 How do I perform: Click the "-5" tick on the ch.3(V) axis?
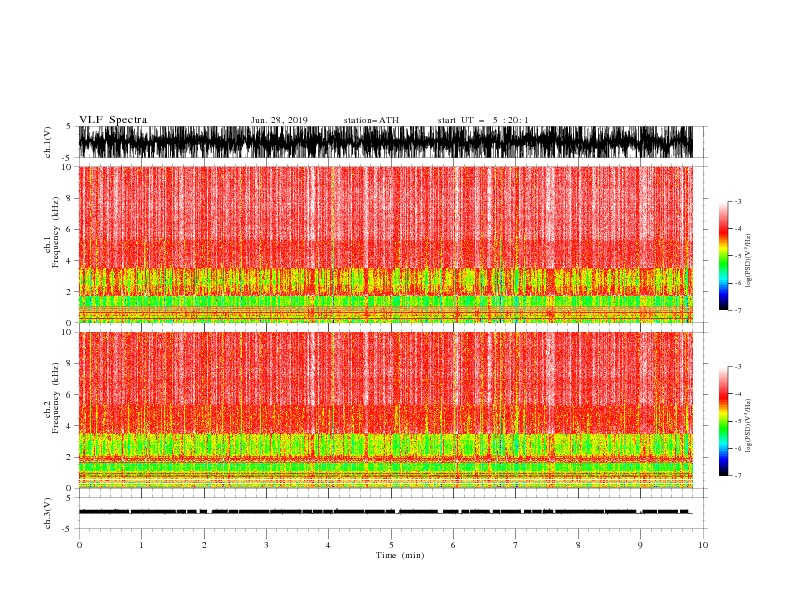68,529
